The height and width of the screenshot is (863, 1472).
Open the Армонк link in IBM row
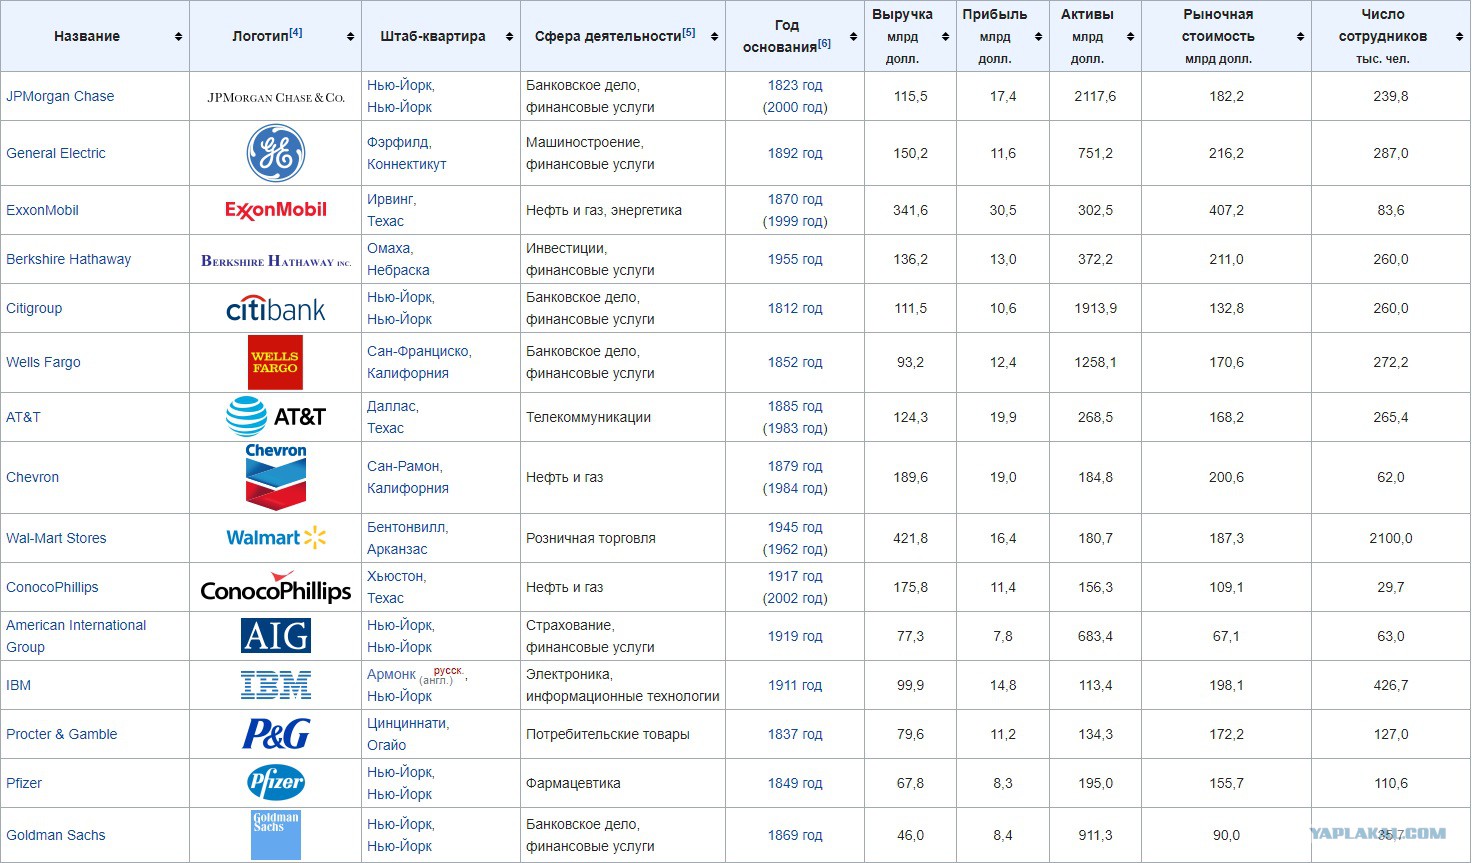[391, 674]
